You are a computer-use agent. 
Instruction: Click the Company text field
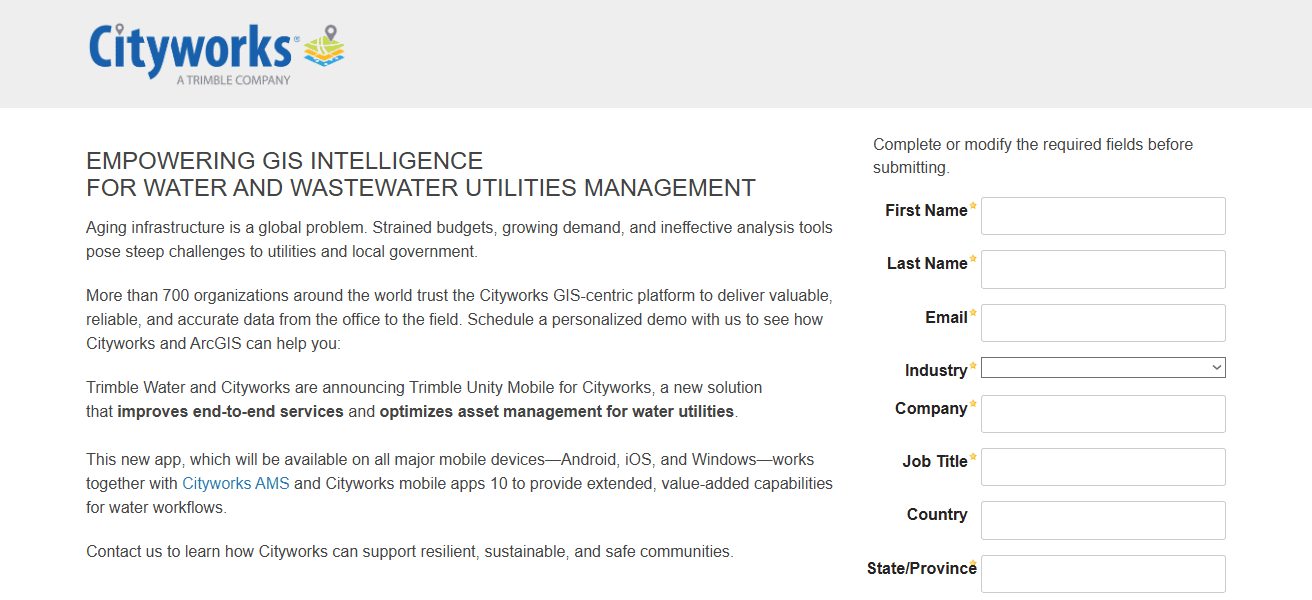1103,414
